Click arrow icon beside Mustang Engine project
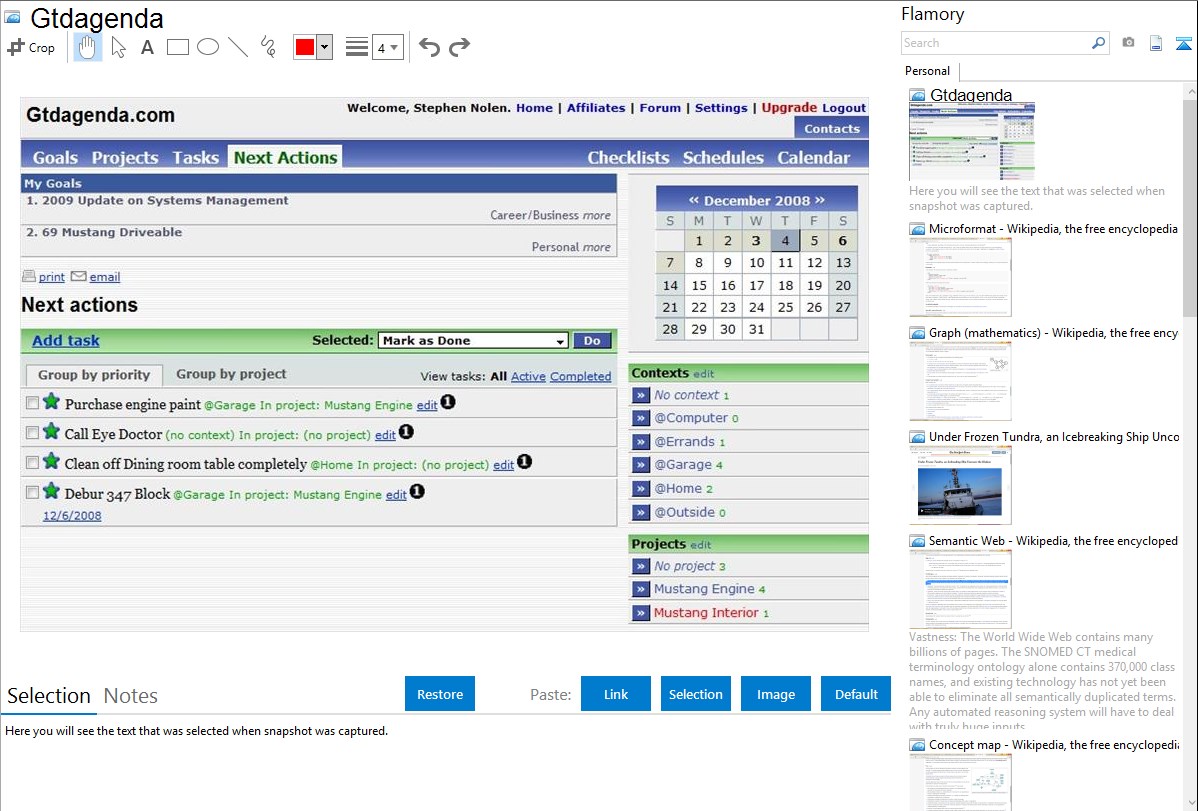 point(640,589)
